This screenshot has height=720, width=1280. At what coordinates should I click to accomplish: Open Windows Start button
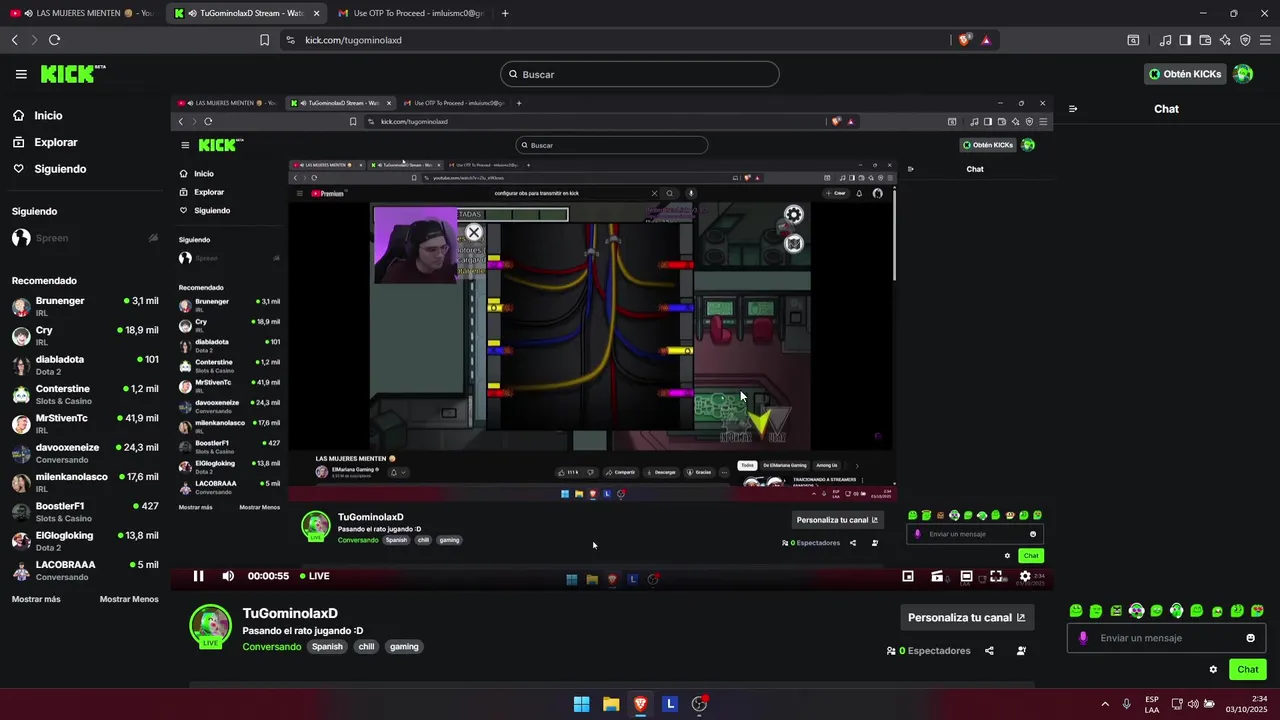pyautogui.click(x=581, y=704)
